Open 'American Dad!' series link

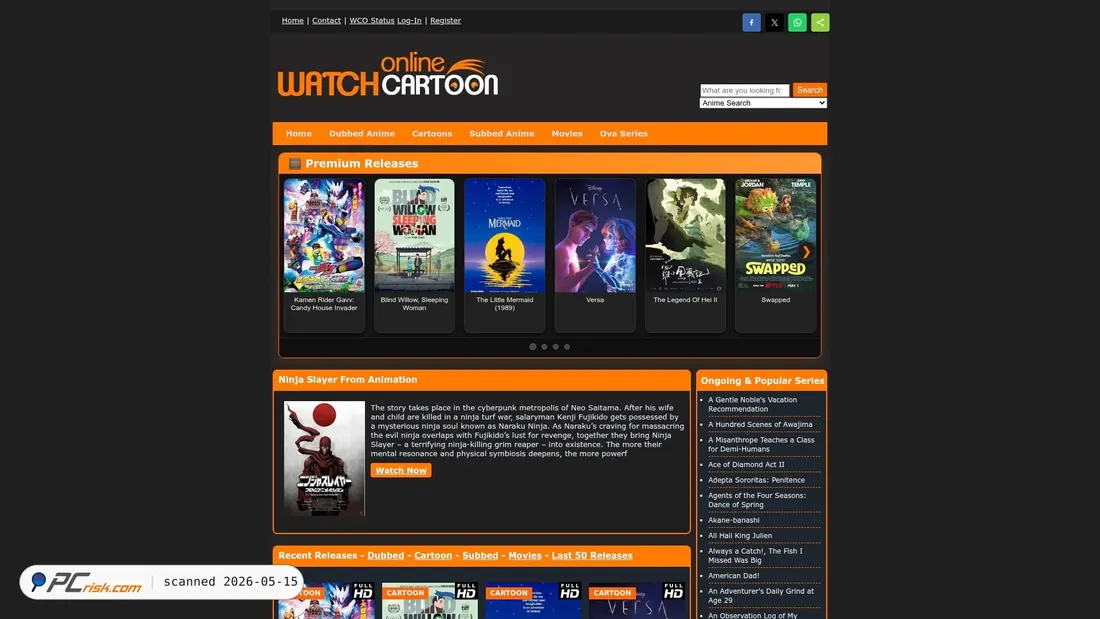point(733,575)
